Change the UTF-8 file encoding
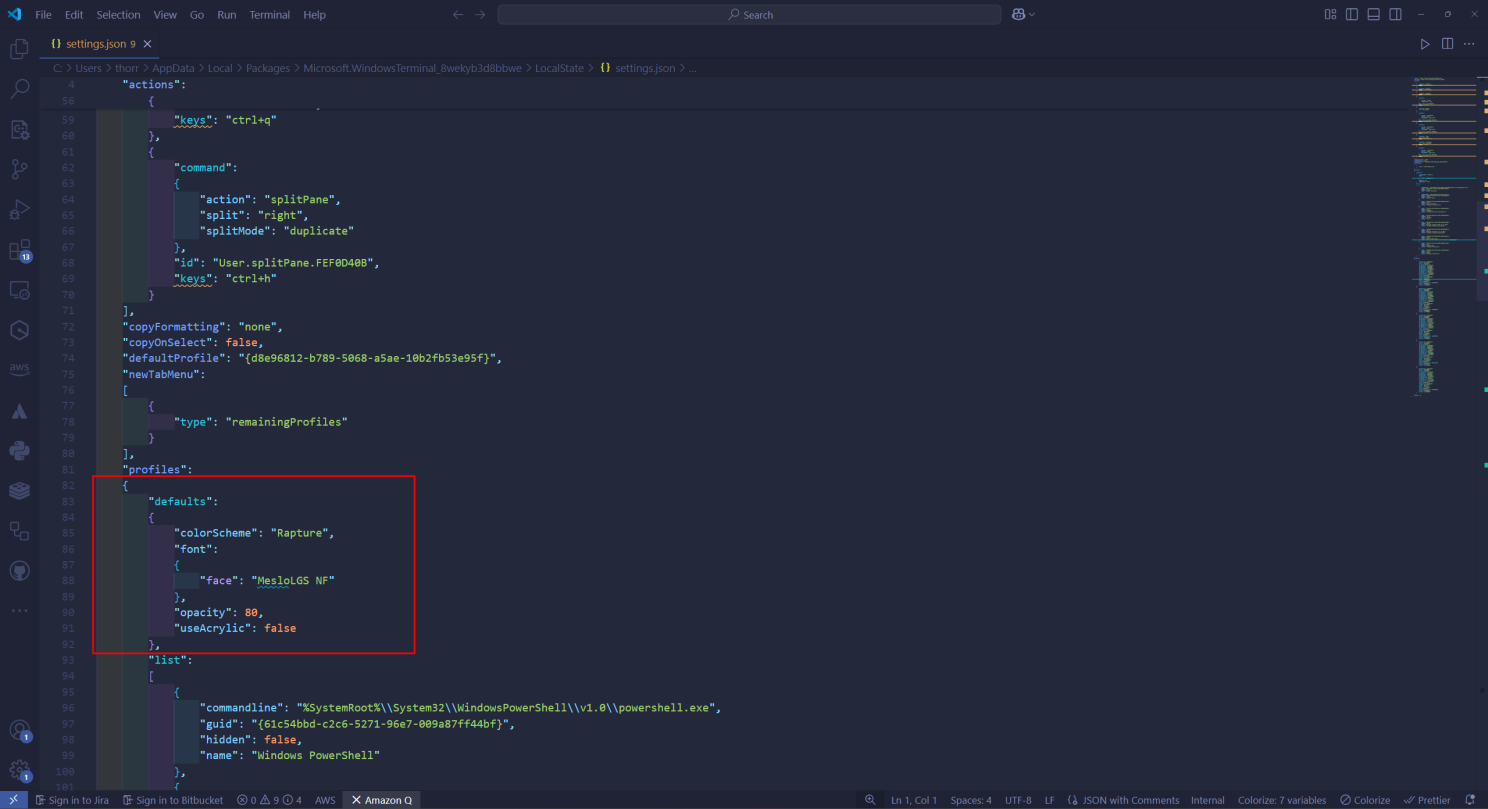This screenshot has width=1488, height=809. (x=1018, y=800)
